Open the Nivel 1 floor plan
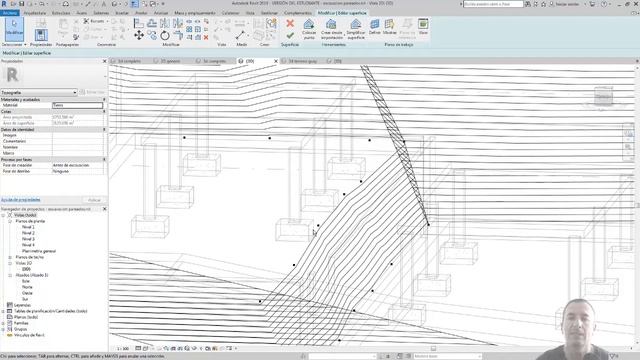Image resolution: width=640 pixels, height=360 pixels. [x=28, y=227]
